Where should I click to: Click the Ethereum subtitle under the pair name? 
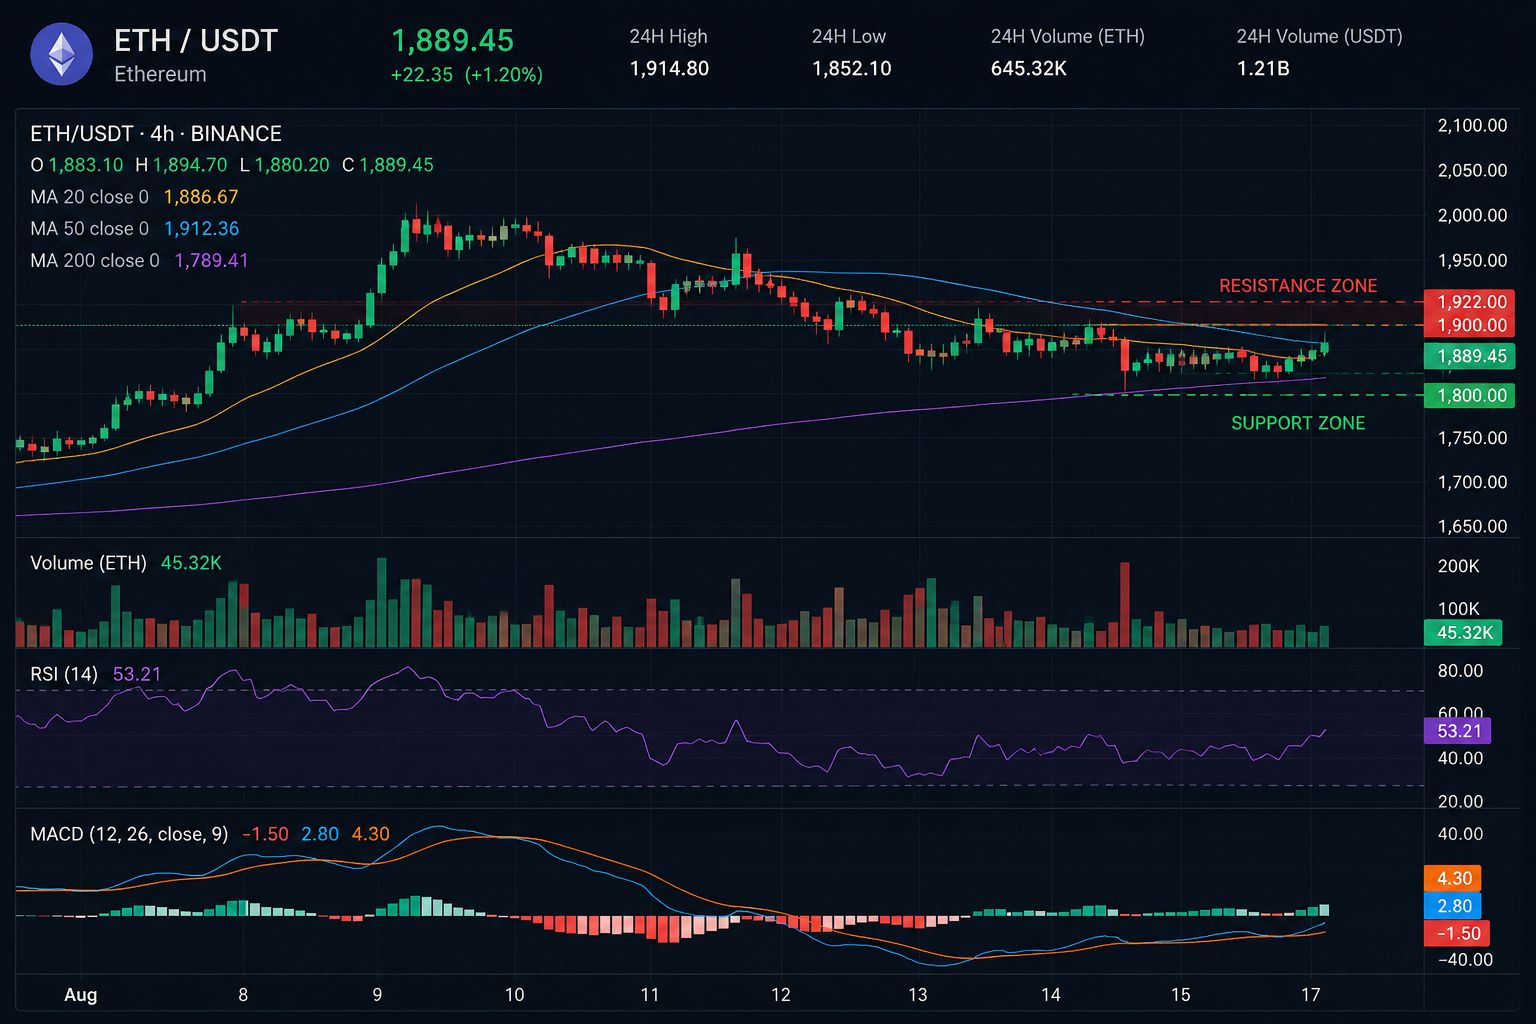160,74
